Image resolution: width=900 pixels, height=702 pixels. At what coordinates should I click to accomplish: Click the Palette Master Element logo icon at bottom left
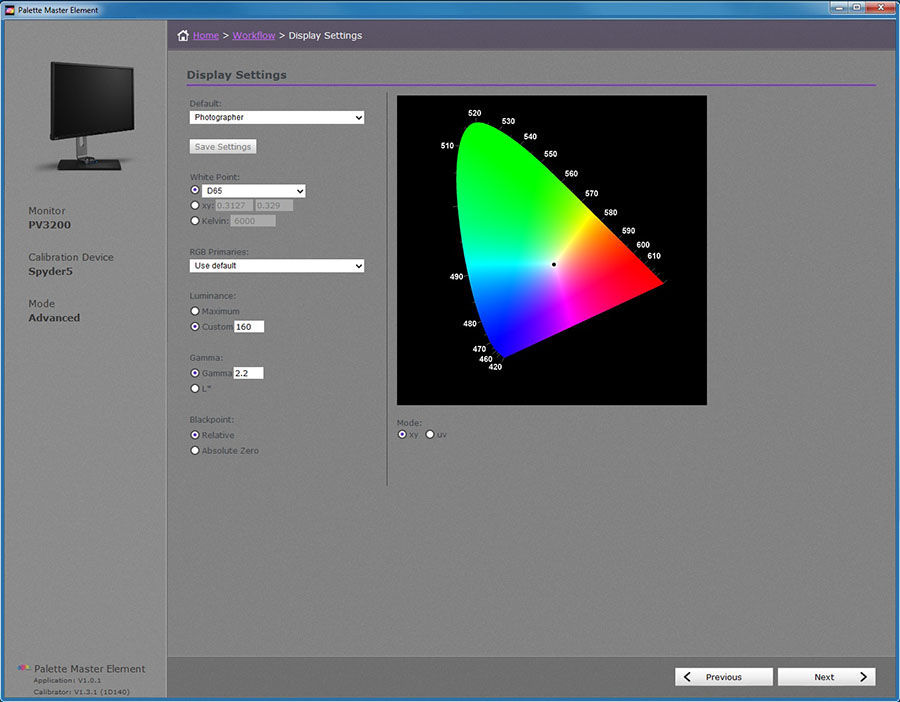click(x=24, y=668)
